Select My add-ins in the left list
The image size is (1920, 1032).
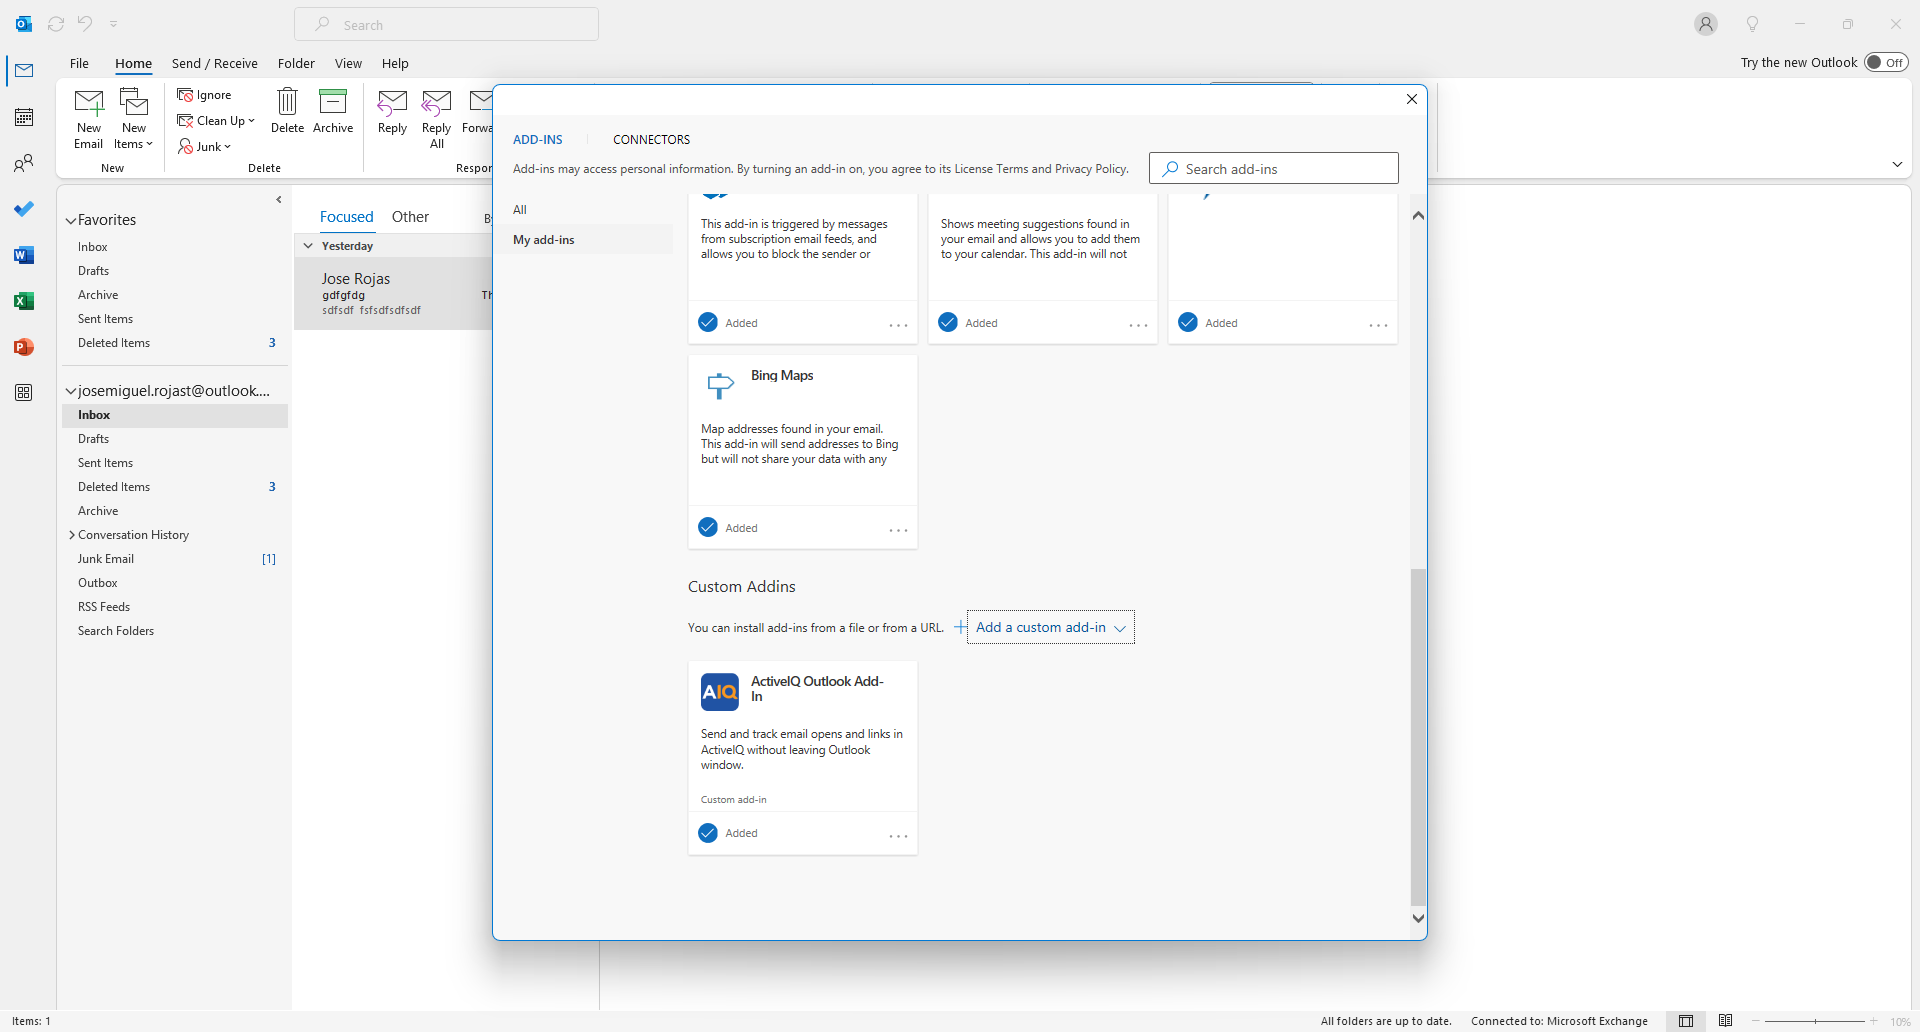(x=544, y=240)
